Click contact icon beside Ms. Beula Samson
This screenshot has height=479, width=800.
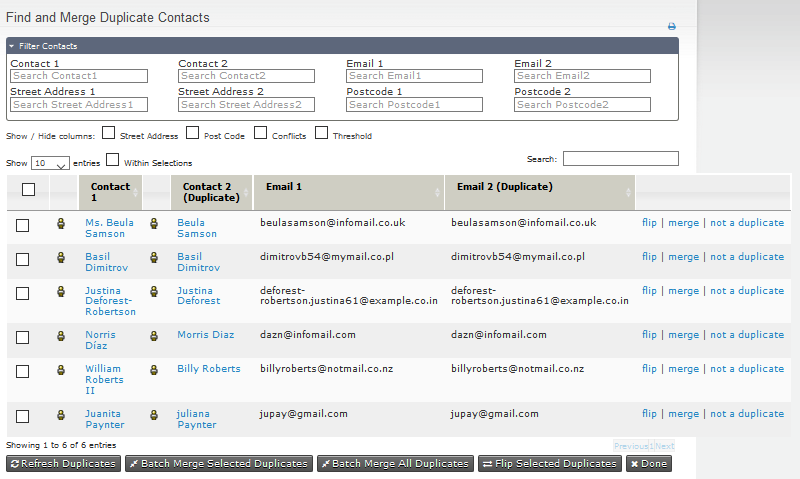[x=61, y=223]
